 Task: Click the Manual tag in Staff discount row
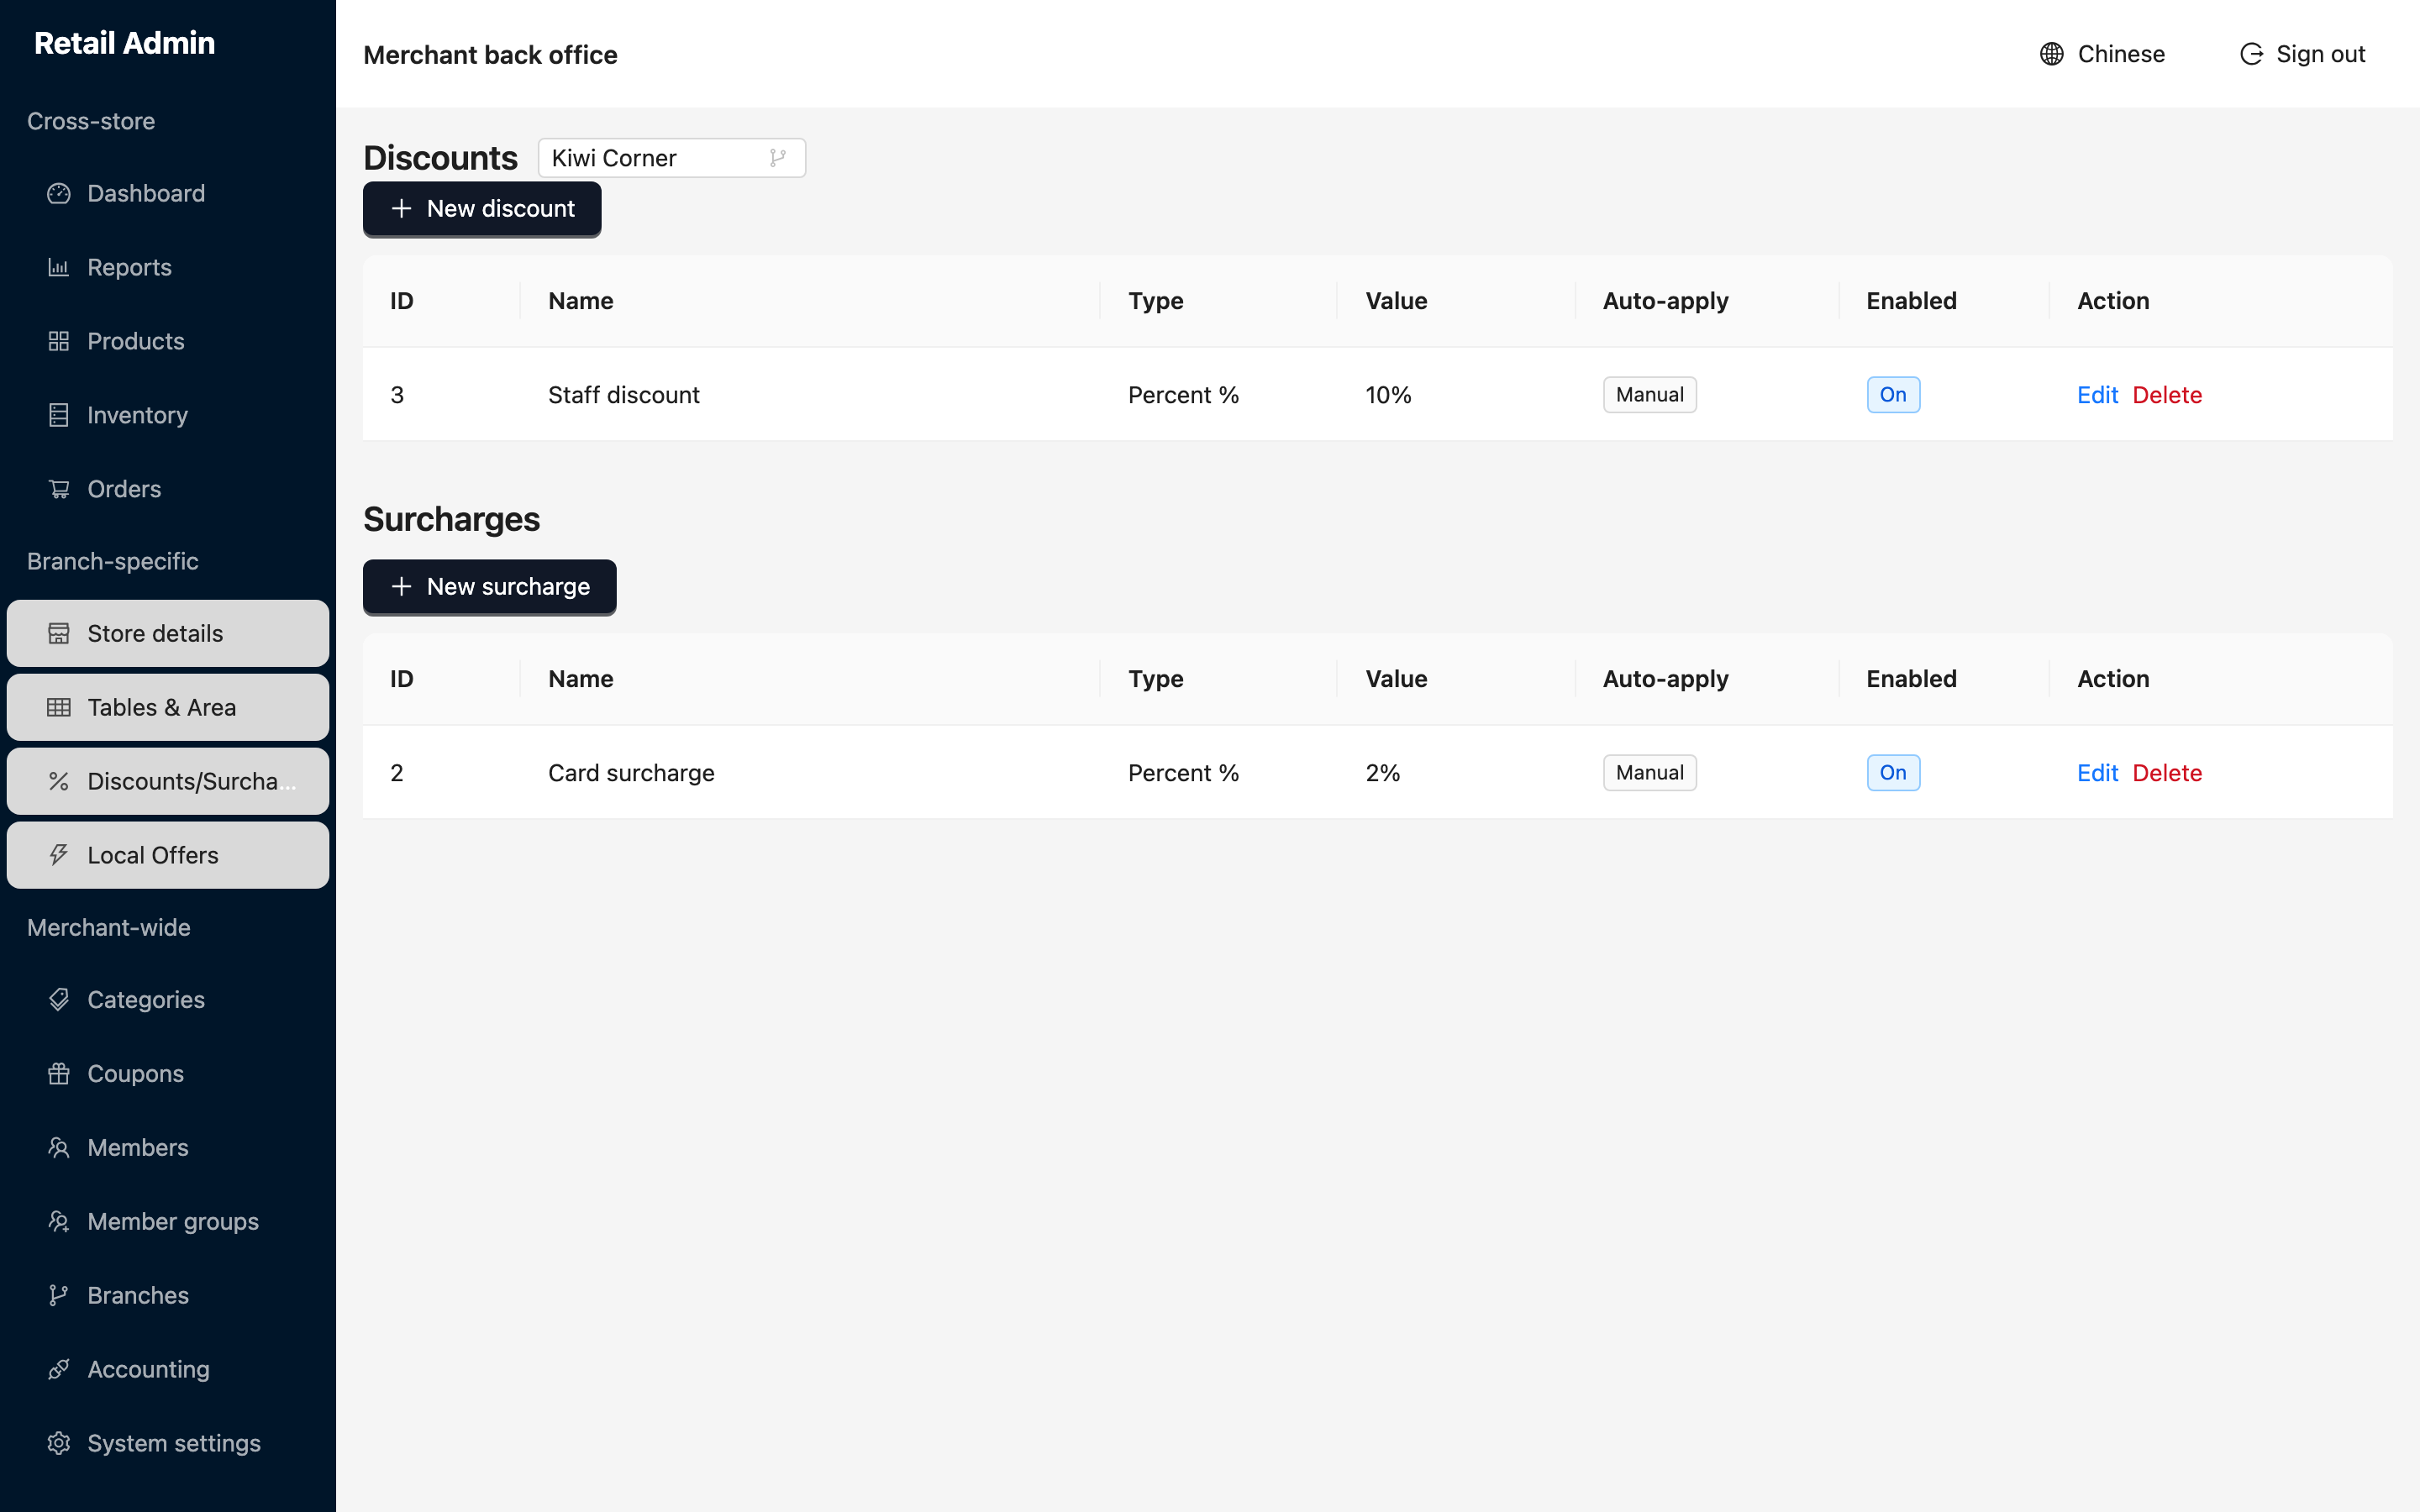point(1650,395)
